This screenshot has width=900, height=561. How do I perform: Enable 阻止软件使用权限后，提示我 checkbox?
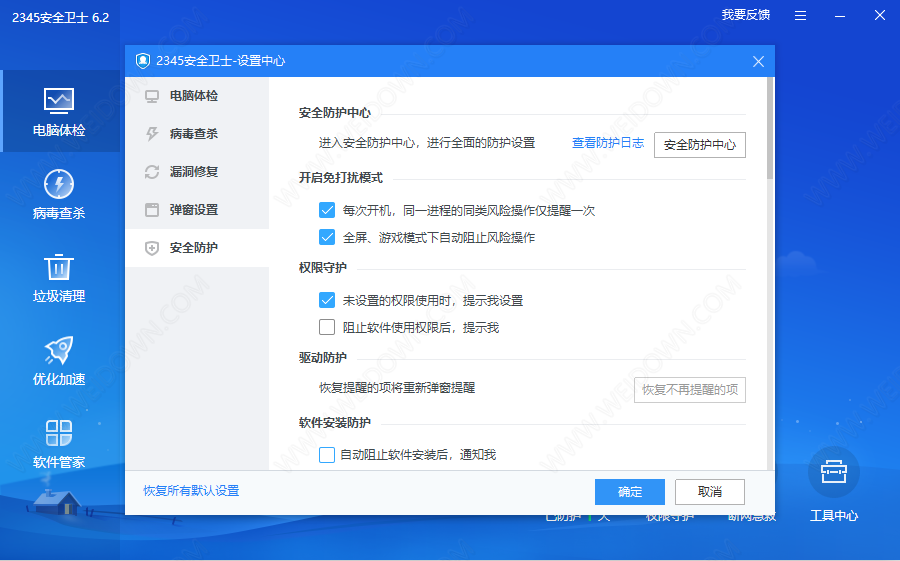tap(326, 327)
